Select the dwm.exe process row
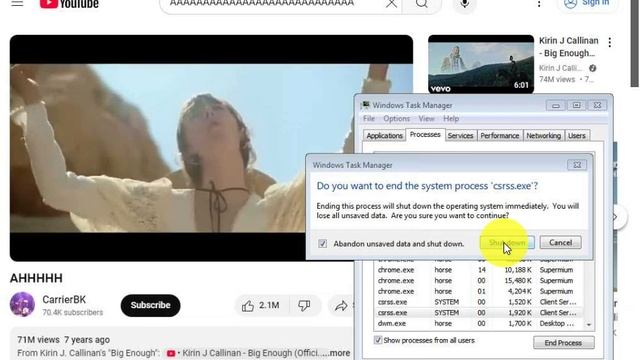Image resolution: width=640 pixels, height=360 pixels. coord(478,323)
